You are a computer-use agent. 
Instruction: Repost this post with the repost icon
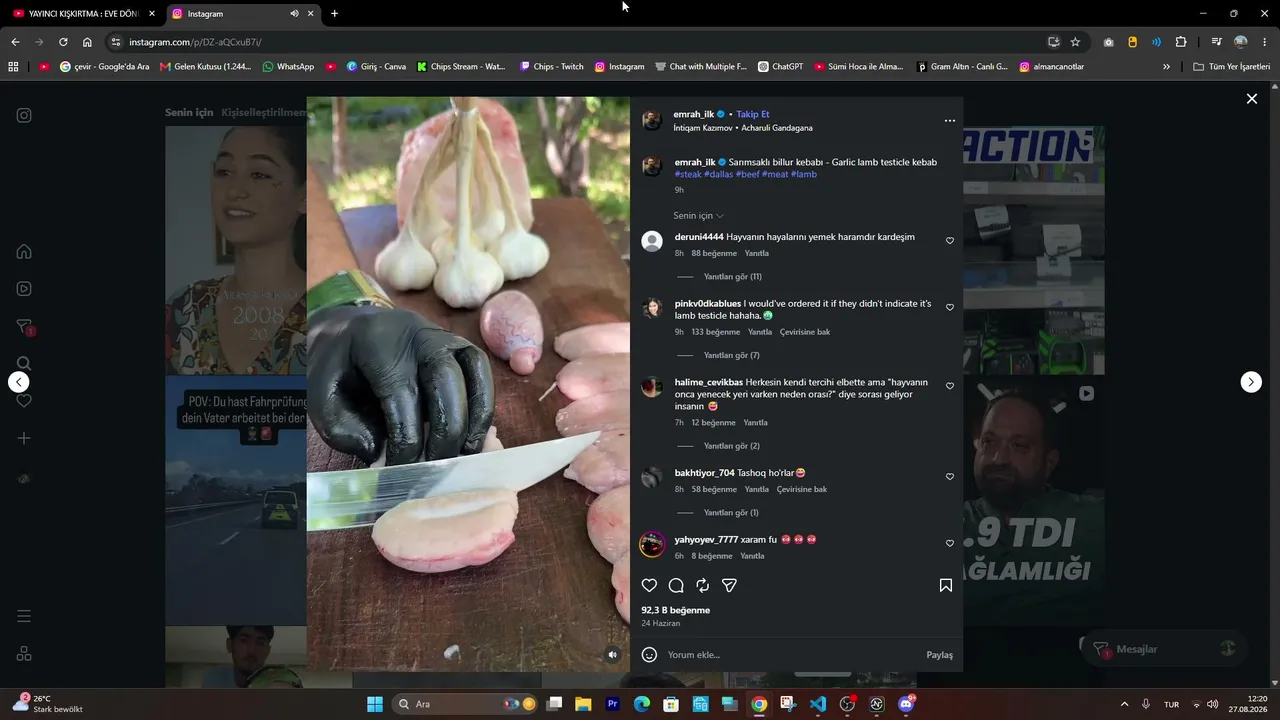click(703, 586)
